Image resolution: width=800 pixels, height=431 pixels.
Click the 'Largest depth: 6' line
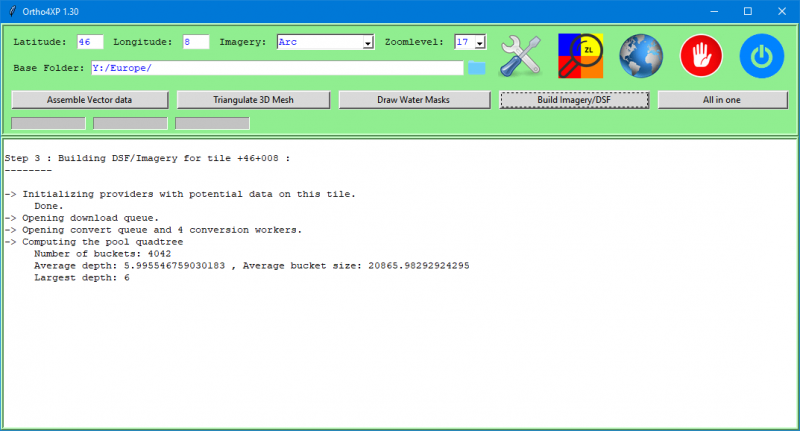click(x=82, y=277)
